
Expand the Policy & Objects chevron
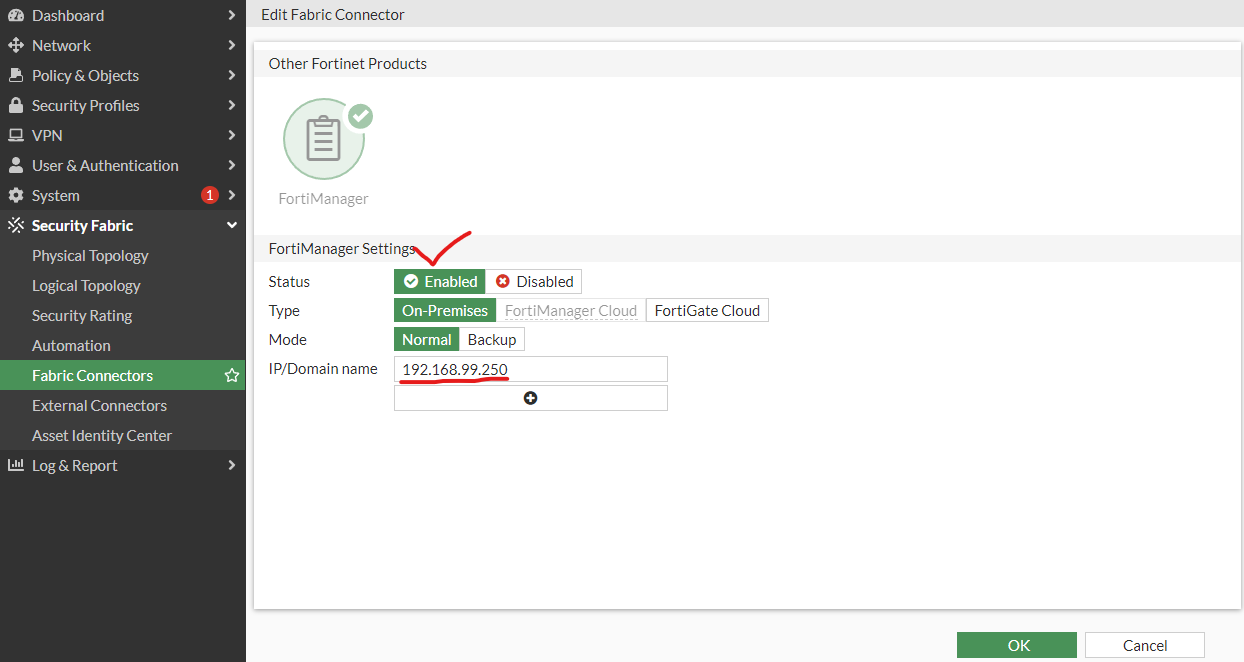tap(232, 76)
